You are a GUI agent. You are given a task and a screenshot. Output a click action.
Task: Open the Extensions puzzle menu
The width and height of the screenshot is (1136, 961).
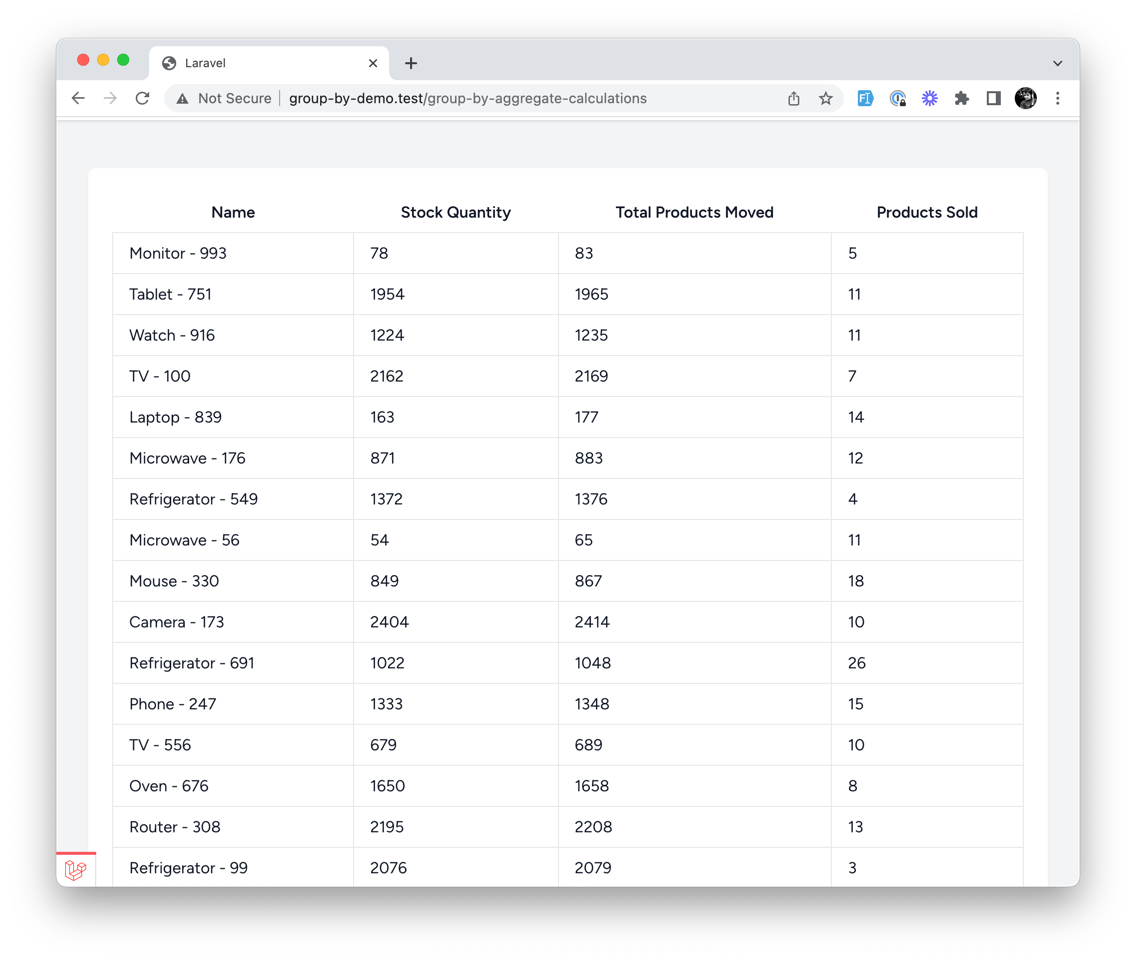pyautogui.click(x=961, y=99)
